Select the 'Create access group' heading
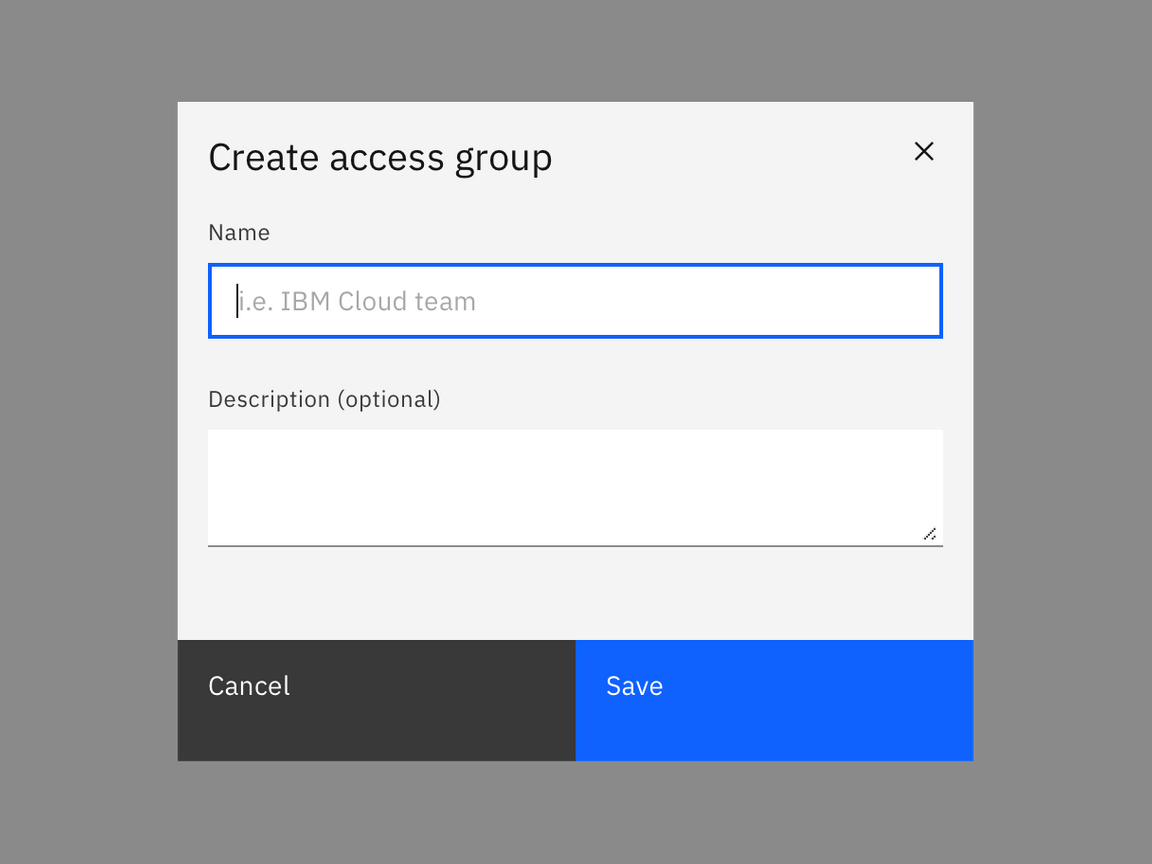The height and width of the screenshot is (864, 1152). point(380,157)
